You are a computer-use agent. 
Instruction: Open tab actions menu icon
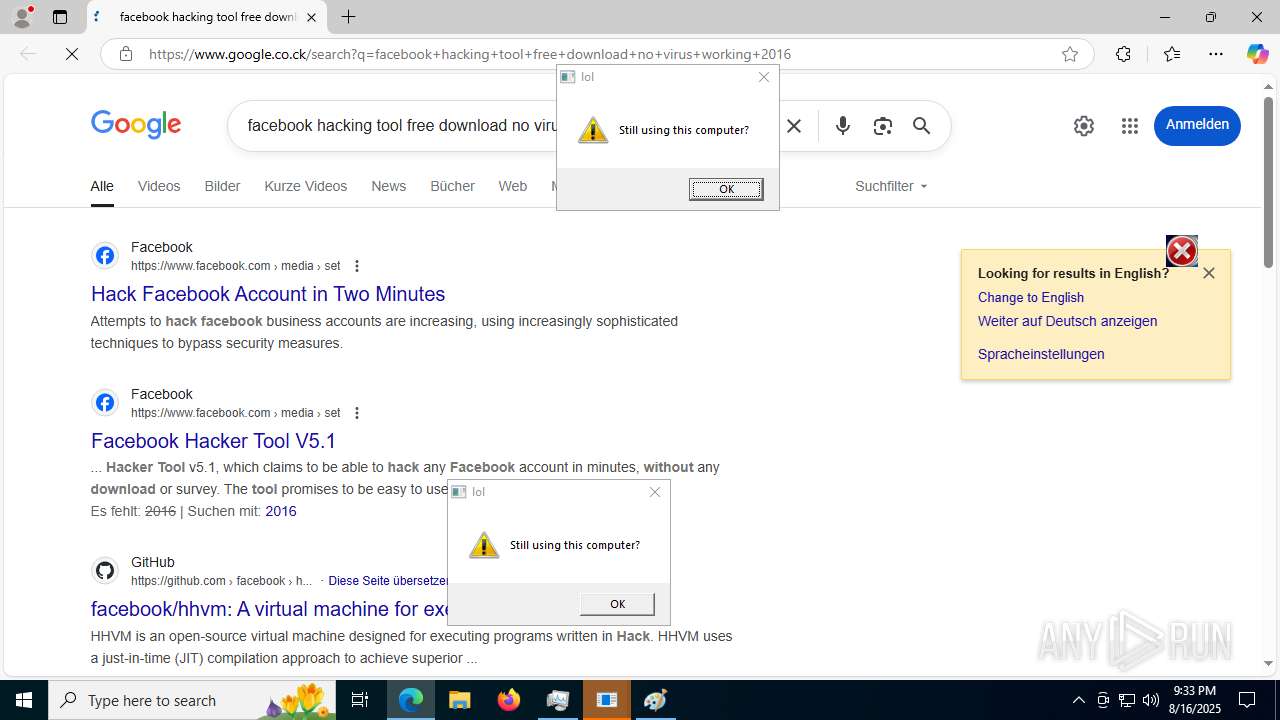[60, 17]
